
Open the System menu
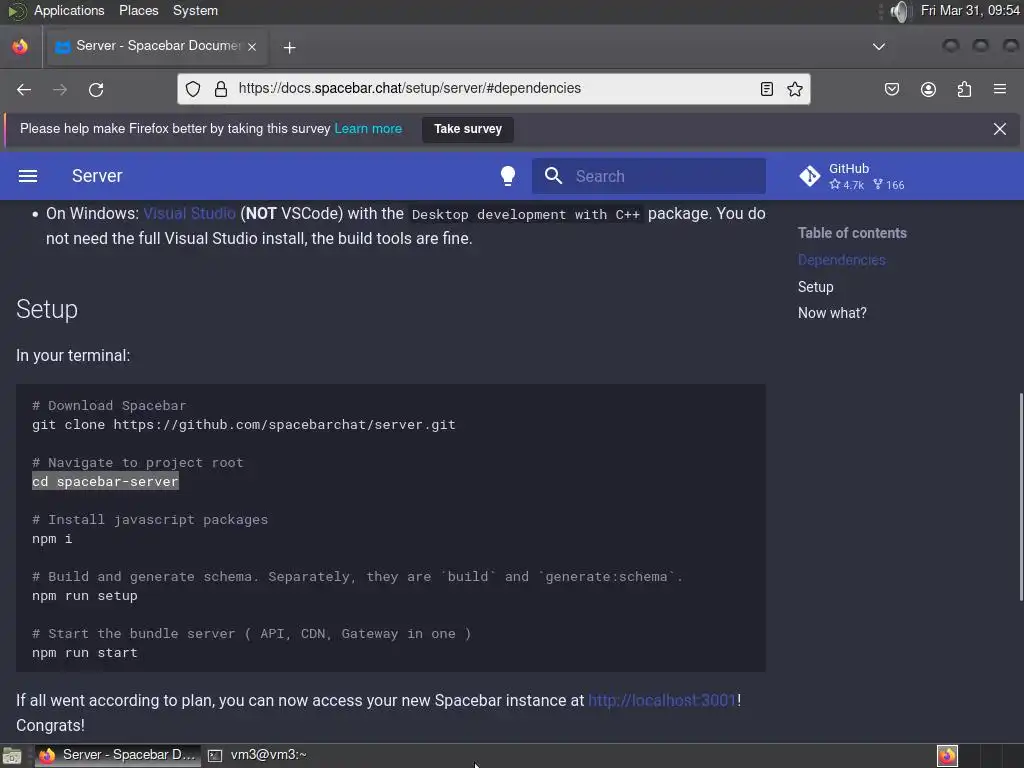tap(195, 10)
